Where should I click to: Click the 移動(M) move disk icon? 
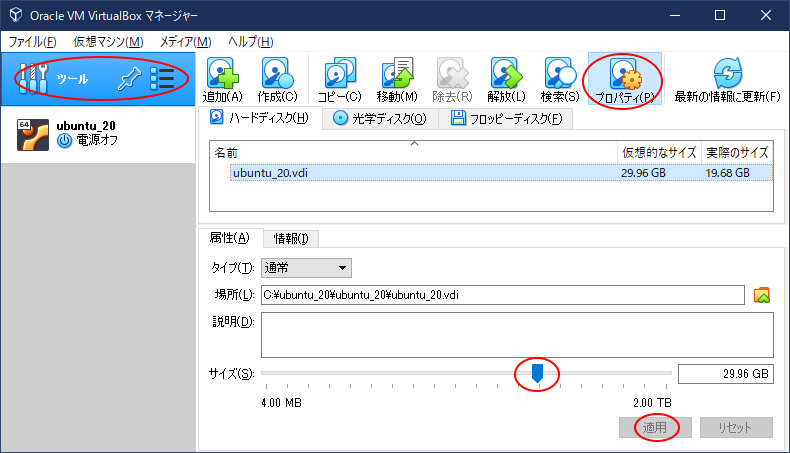click(x=397, y=74)
